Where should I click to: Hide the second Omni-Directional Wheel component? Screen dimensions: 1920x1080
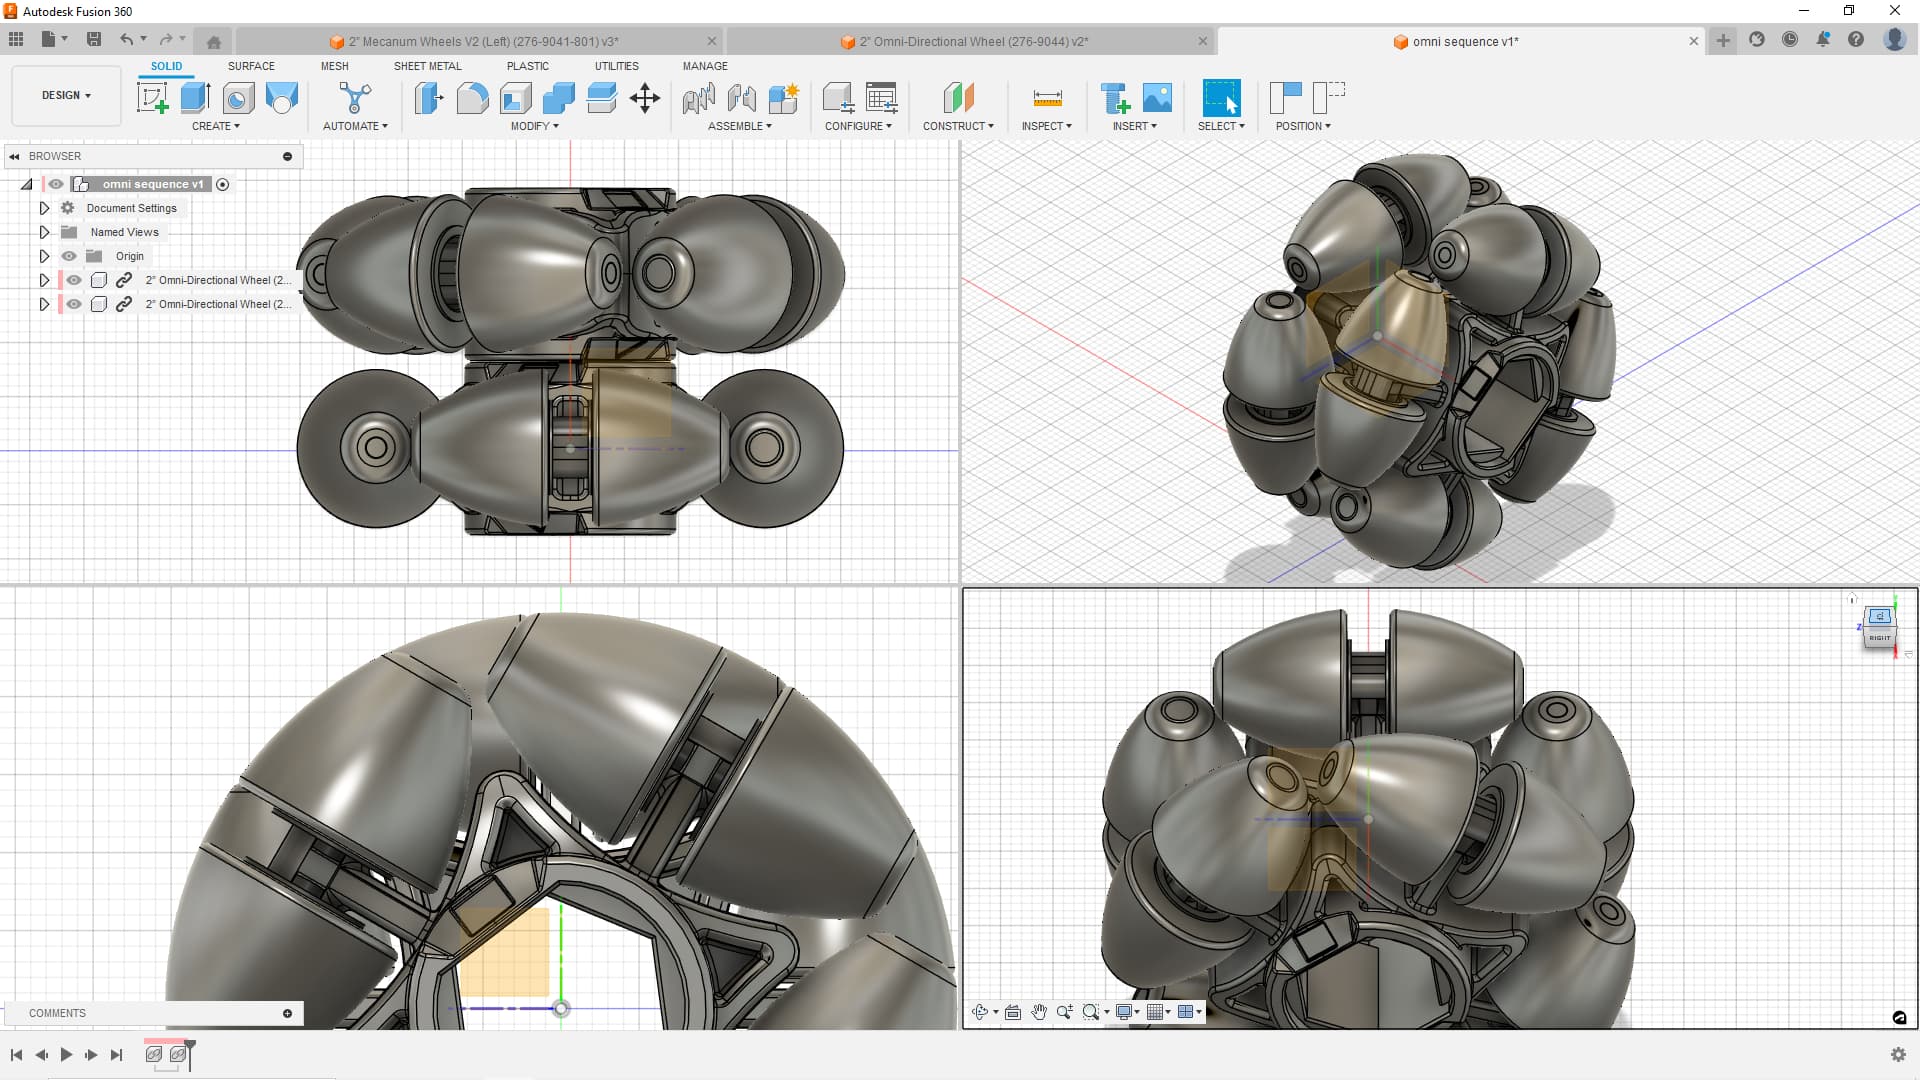(74, 304)
